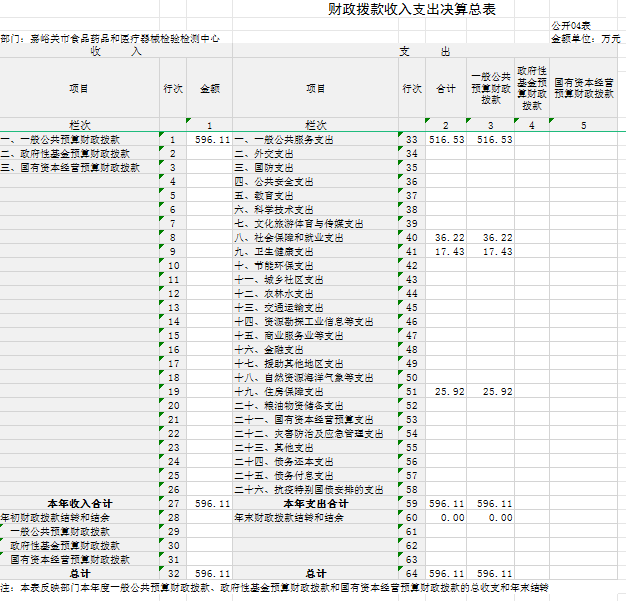Screen dimensions: 626x601
Task: Select the 二十二、灾害防治及应急管理支出 cell
Action: point(309,434)
